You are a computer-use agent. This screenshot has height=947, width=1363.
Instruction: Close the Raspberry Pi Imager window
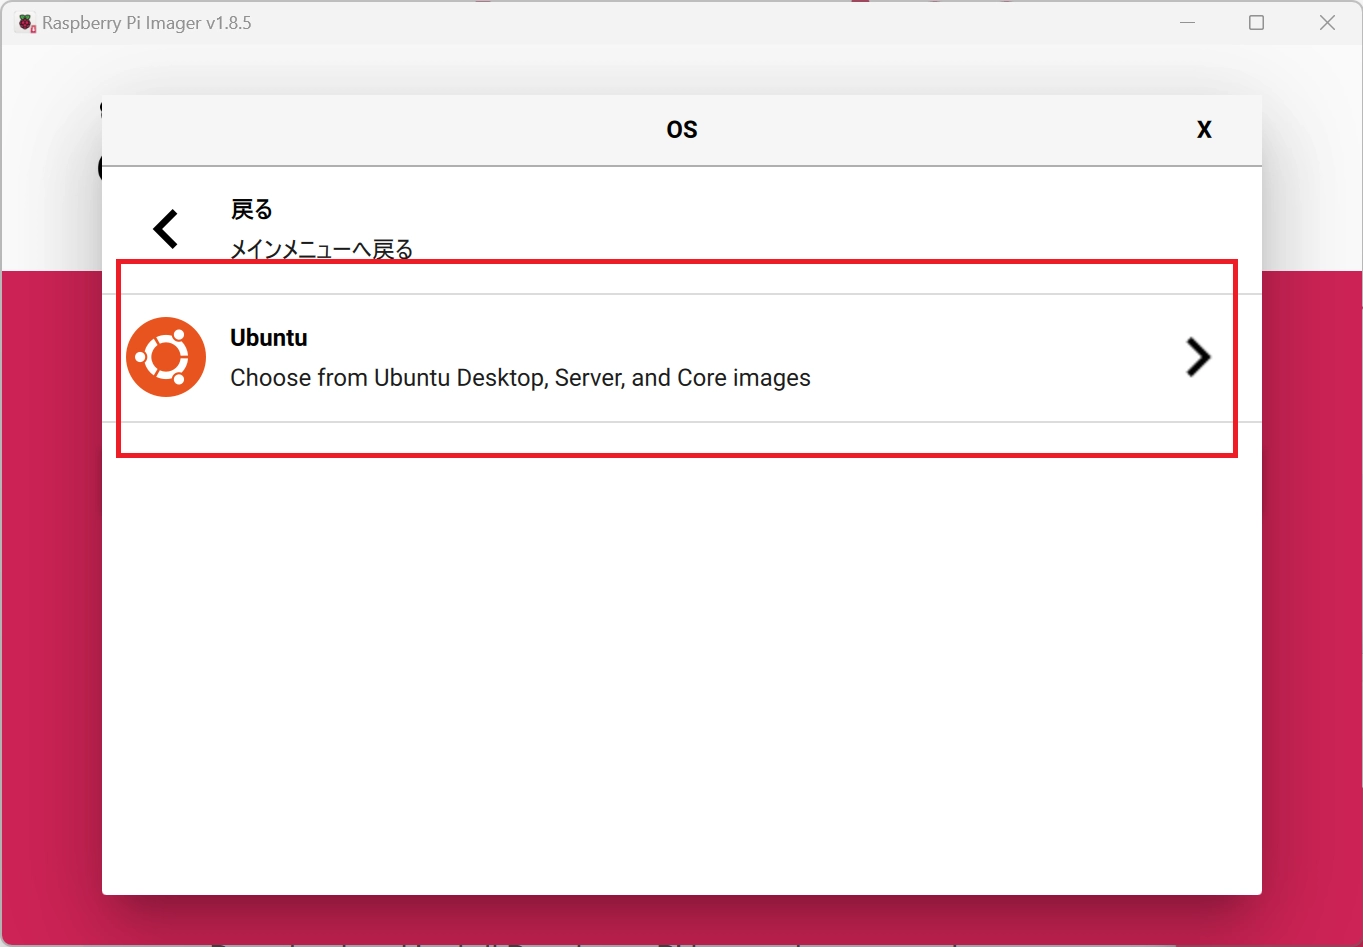point(1327,22)
